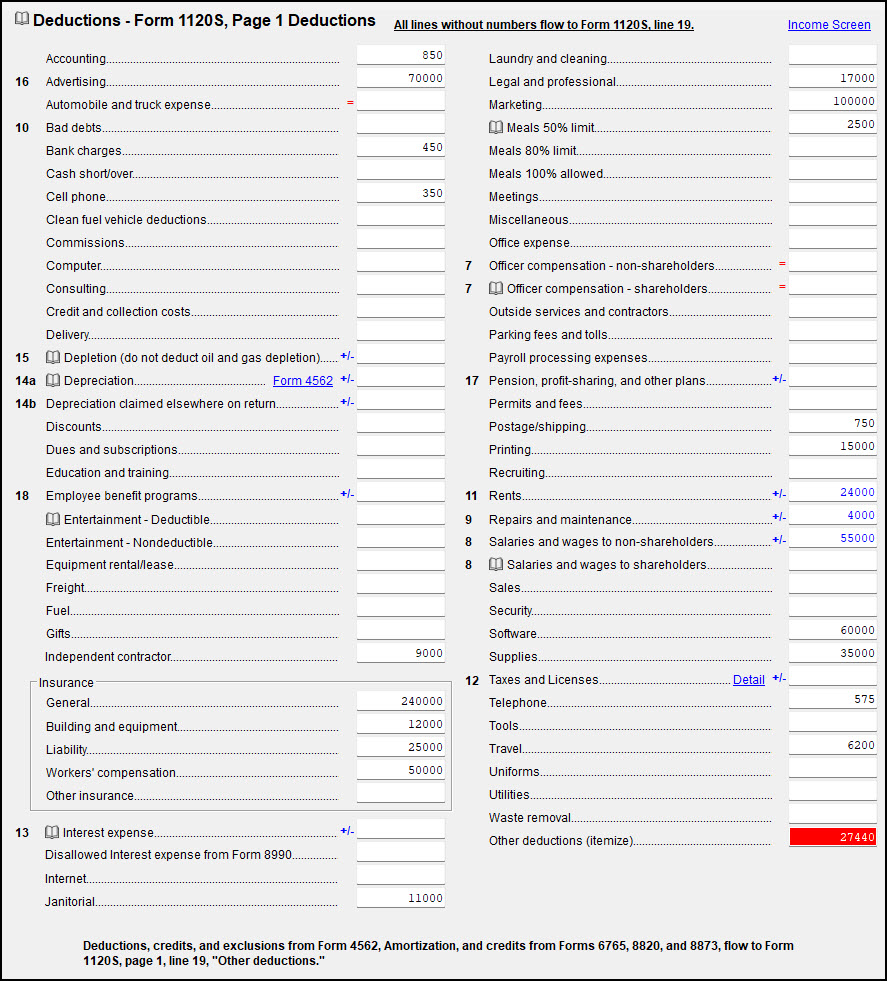The width and height of the screenshot is (887, 981).
Task: Click +/- for Depreciation claimed elsewhere
Action: [347, 402]
